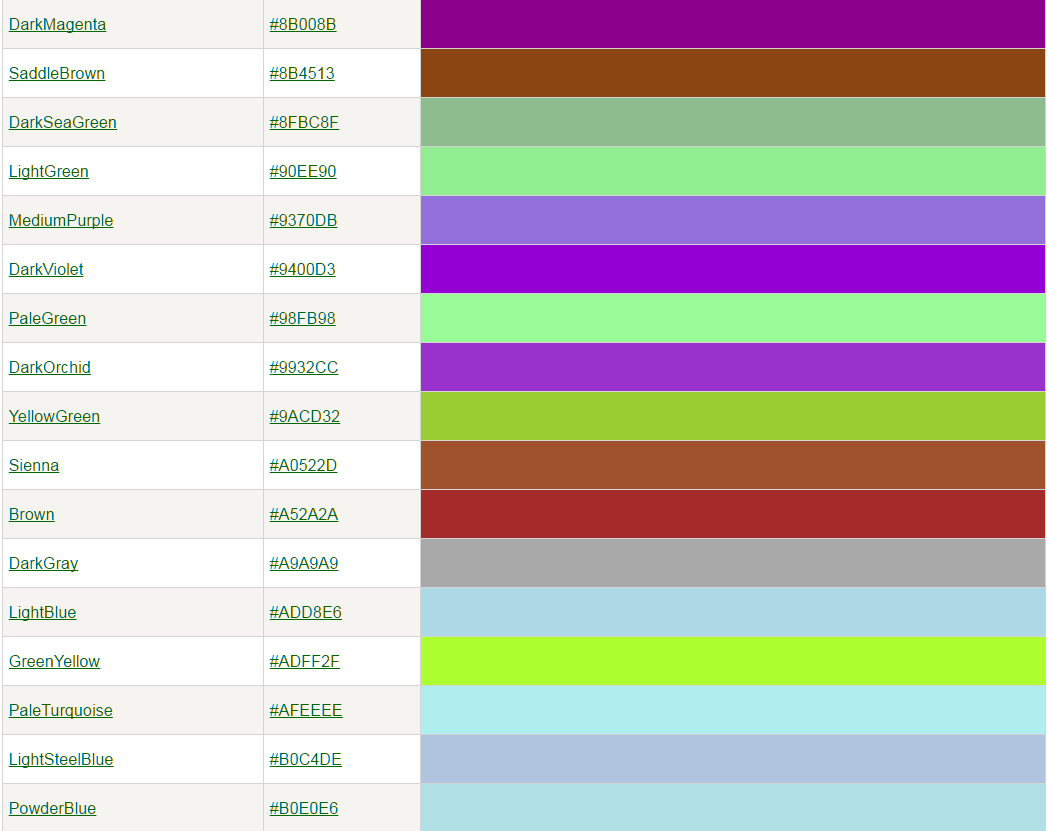Click the #9370DB hex code link
The image size is (1047, 831).
[303, 220]
